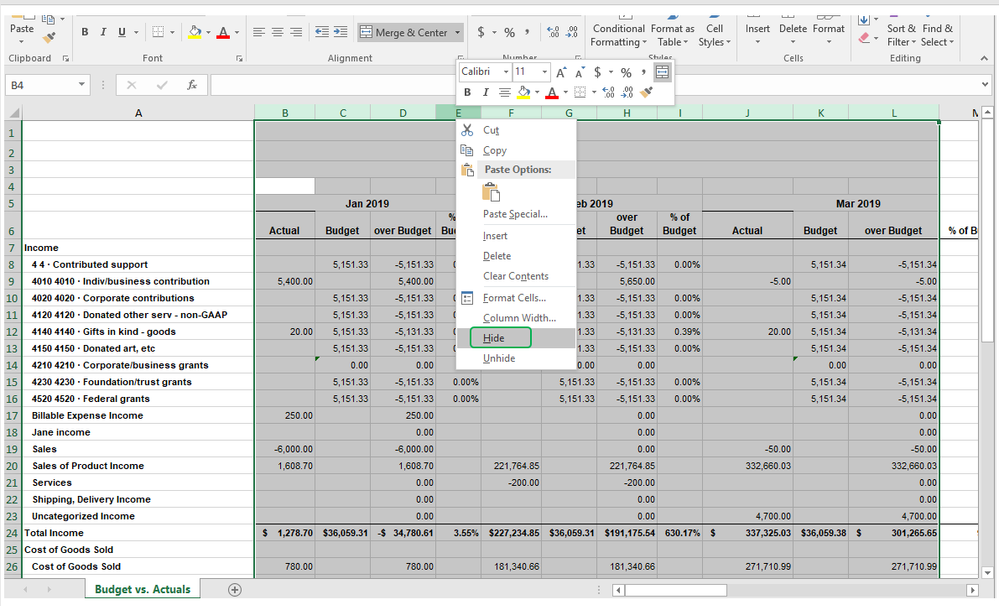Image resolution: width=999 pixels, height=606 pixels.
Task: Apply Percent Style from ribbon Number group
Action: pyautogui.click(x=509, y=32)
